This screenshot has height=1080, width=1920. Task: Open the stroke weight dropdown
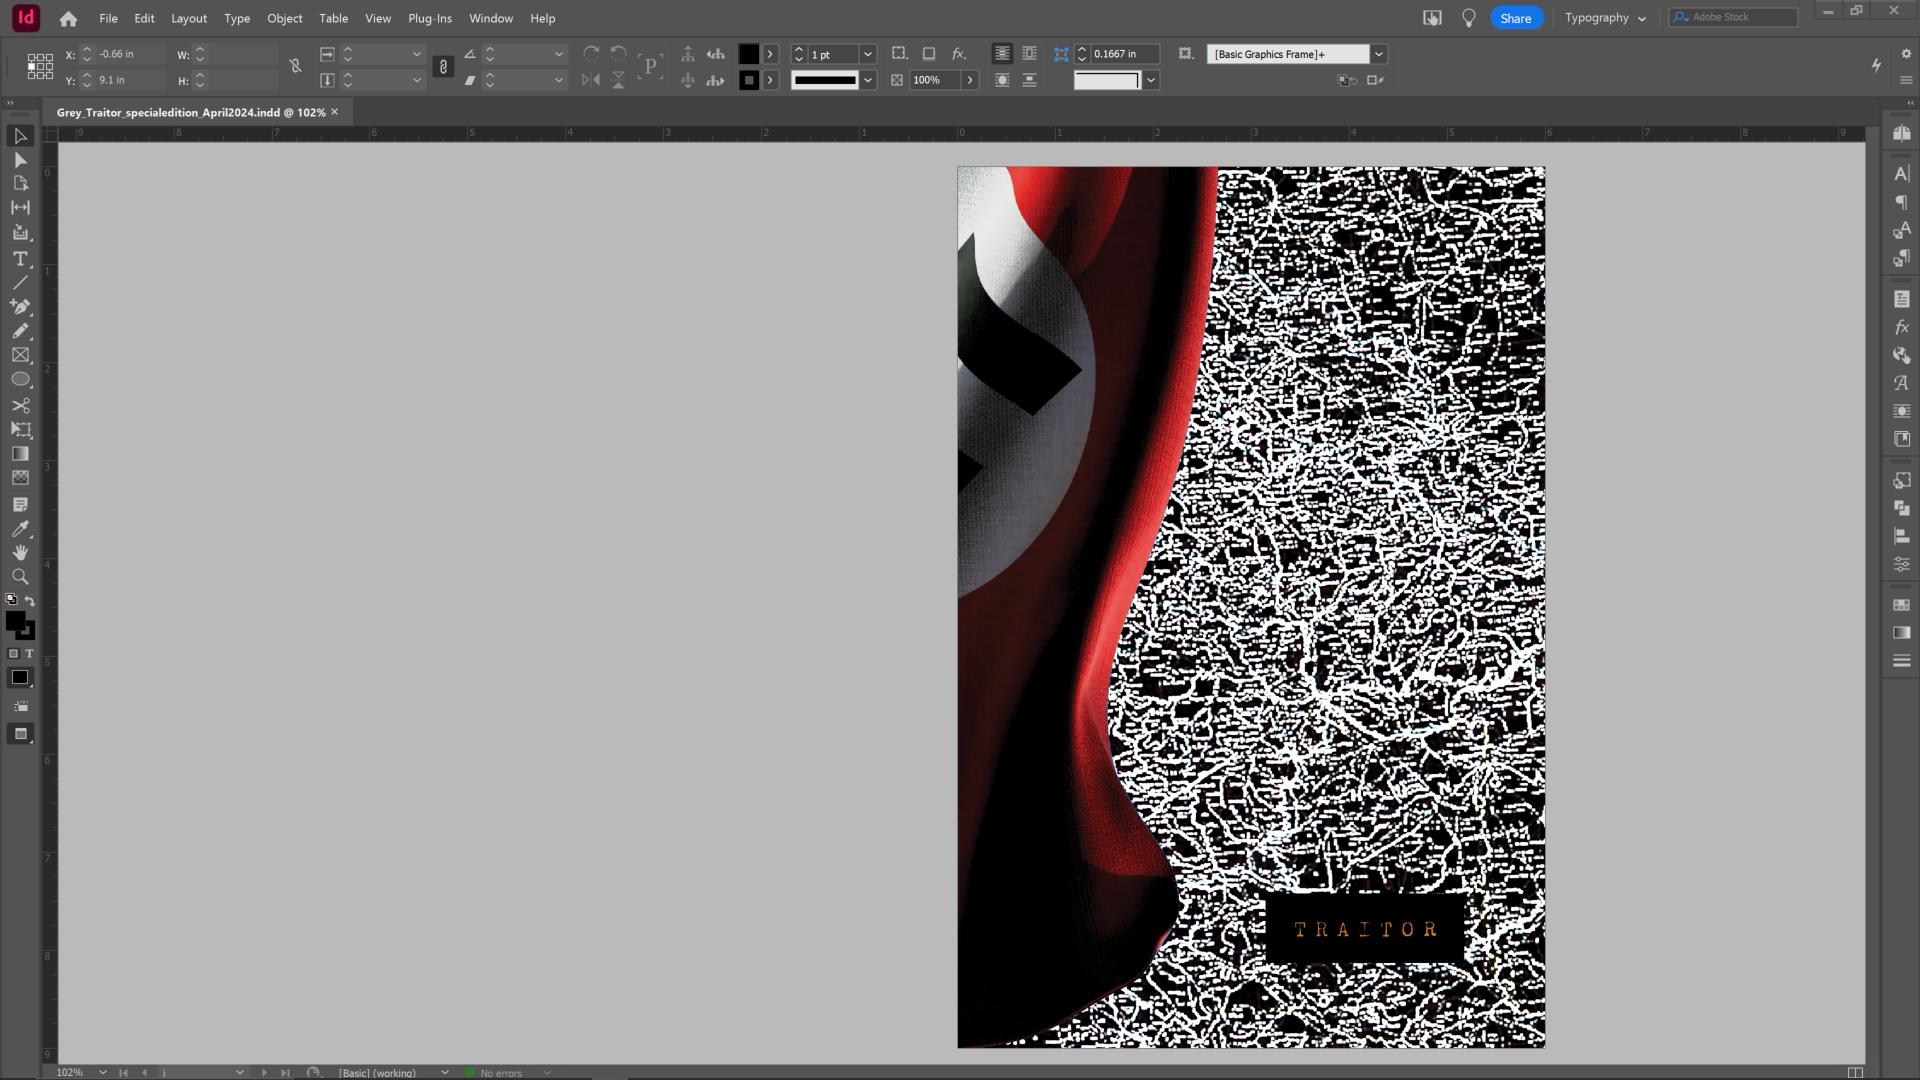coord(867,54)
